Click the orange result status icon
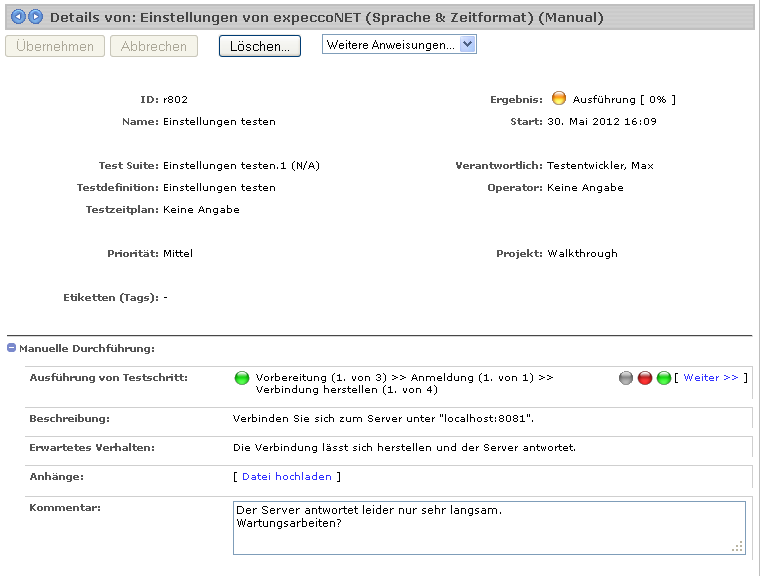760x576 pixels. point(559,99)
